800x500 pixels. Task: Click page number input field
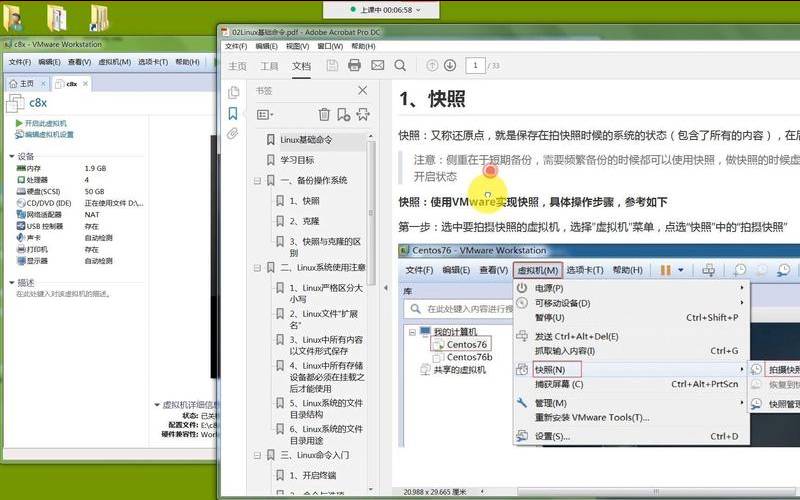[x=475, y=65]
